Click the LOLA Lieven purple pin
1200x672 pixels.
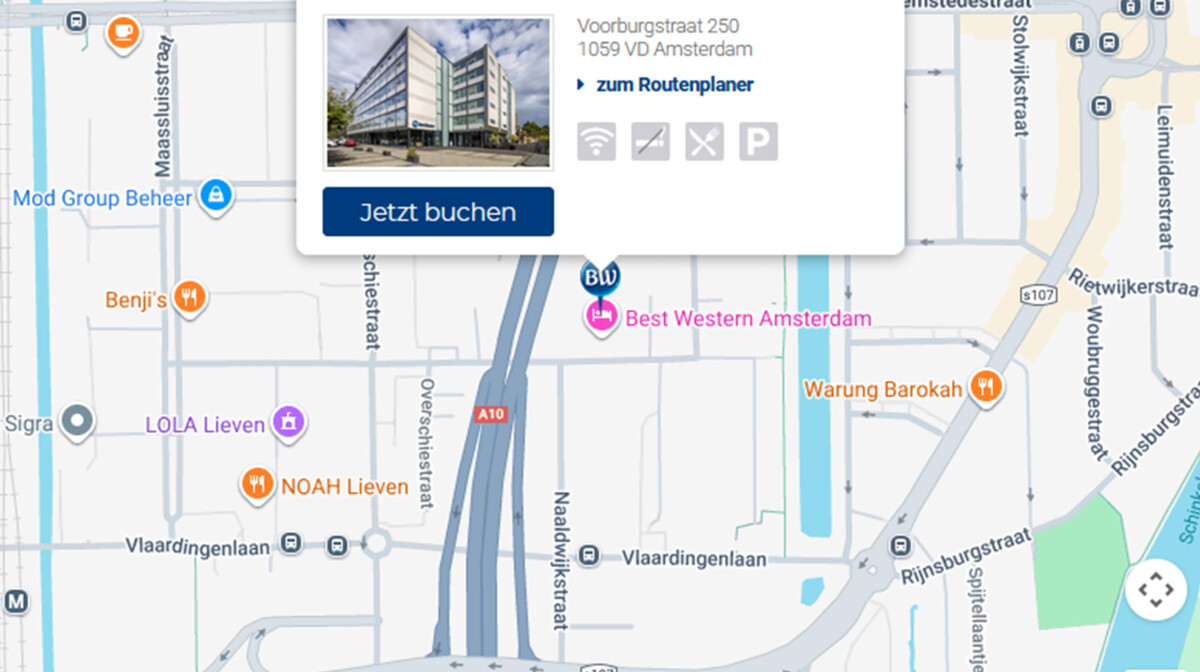point(289,423)
